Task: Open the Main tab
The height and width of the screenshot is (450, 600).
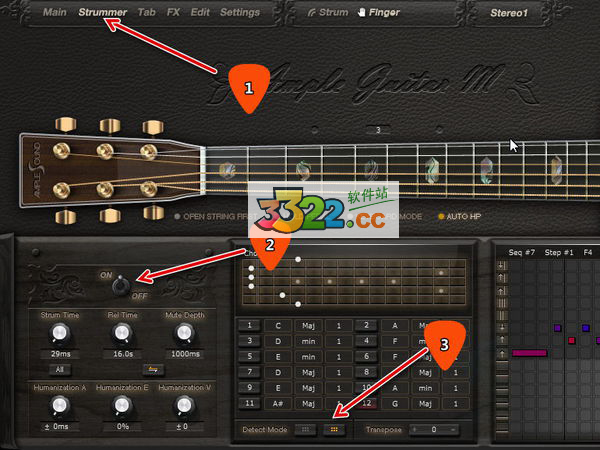Action: click(x=55, y=12)
